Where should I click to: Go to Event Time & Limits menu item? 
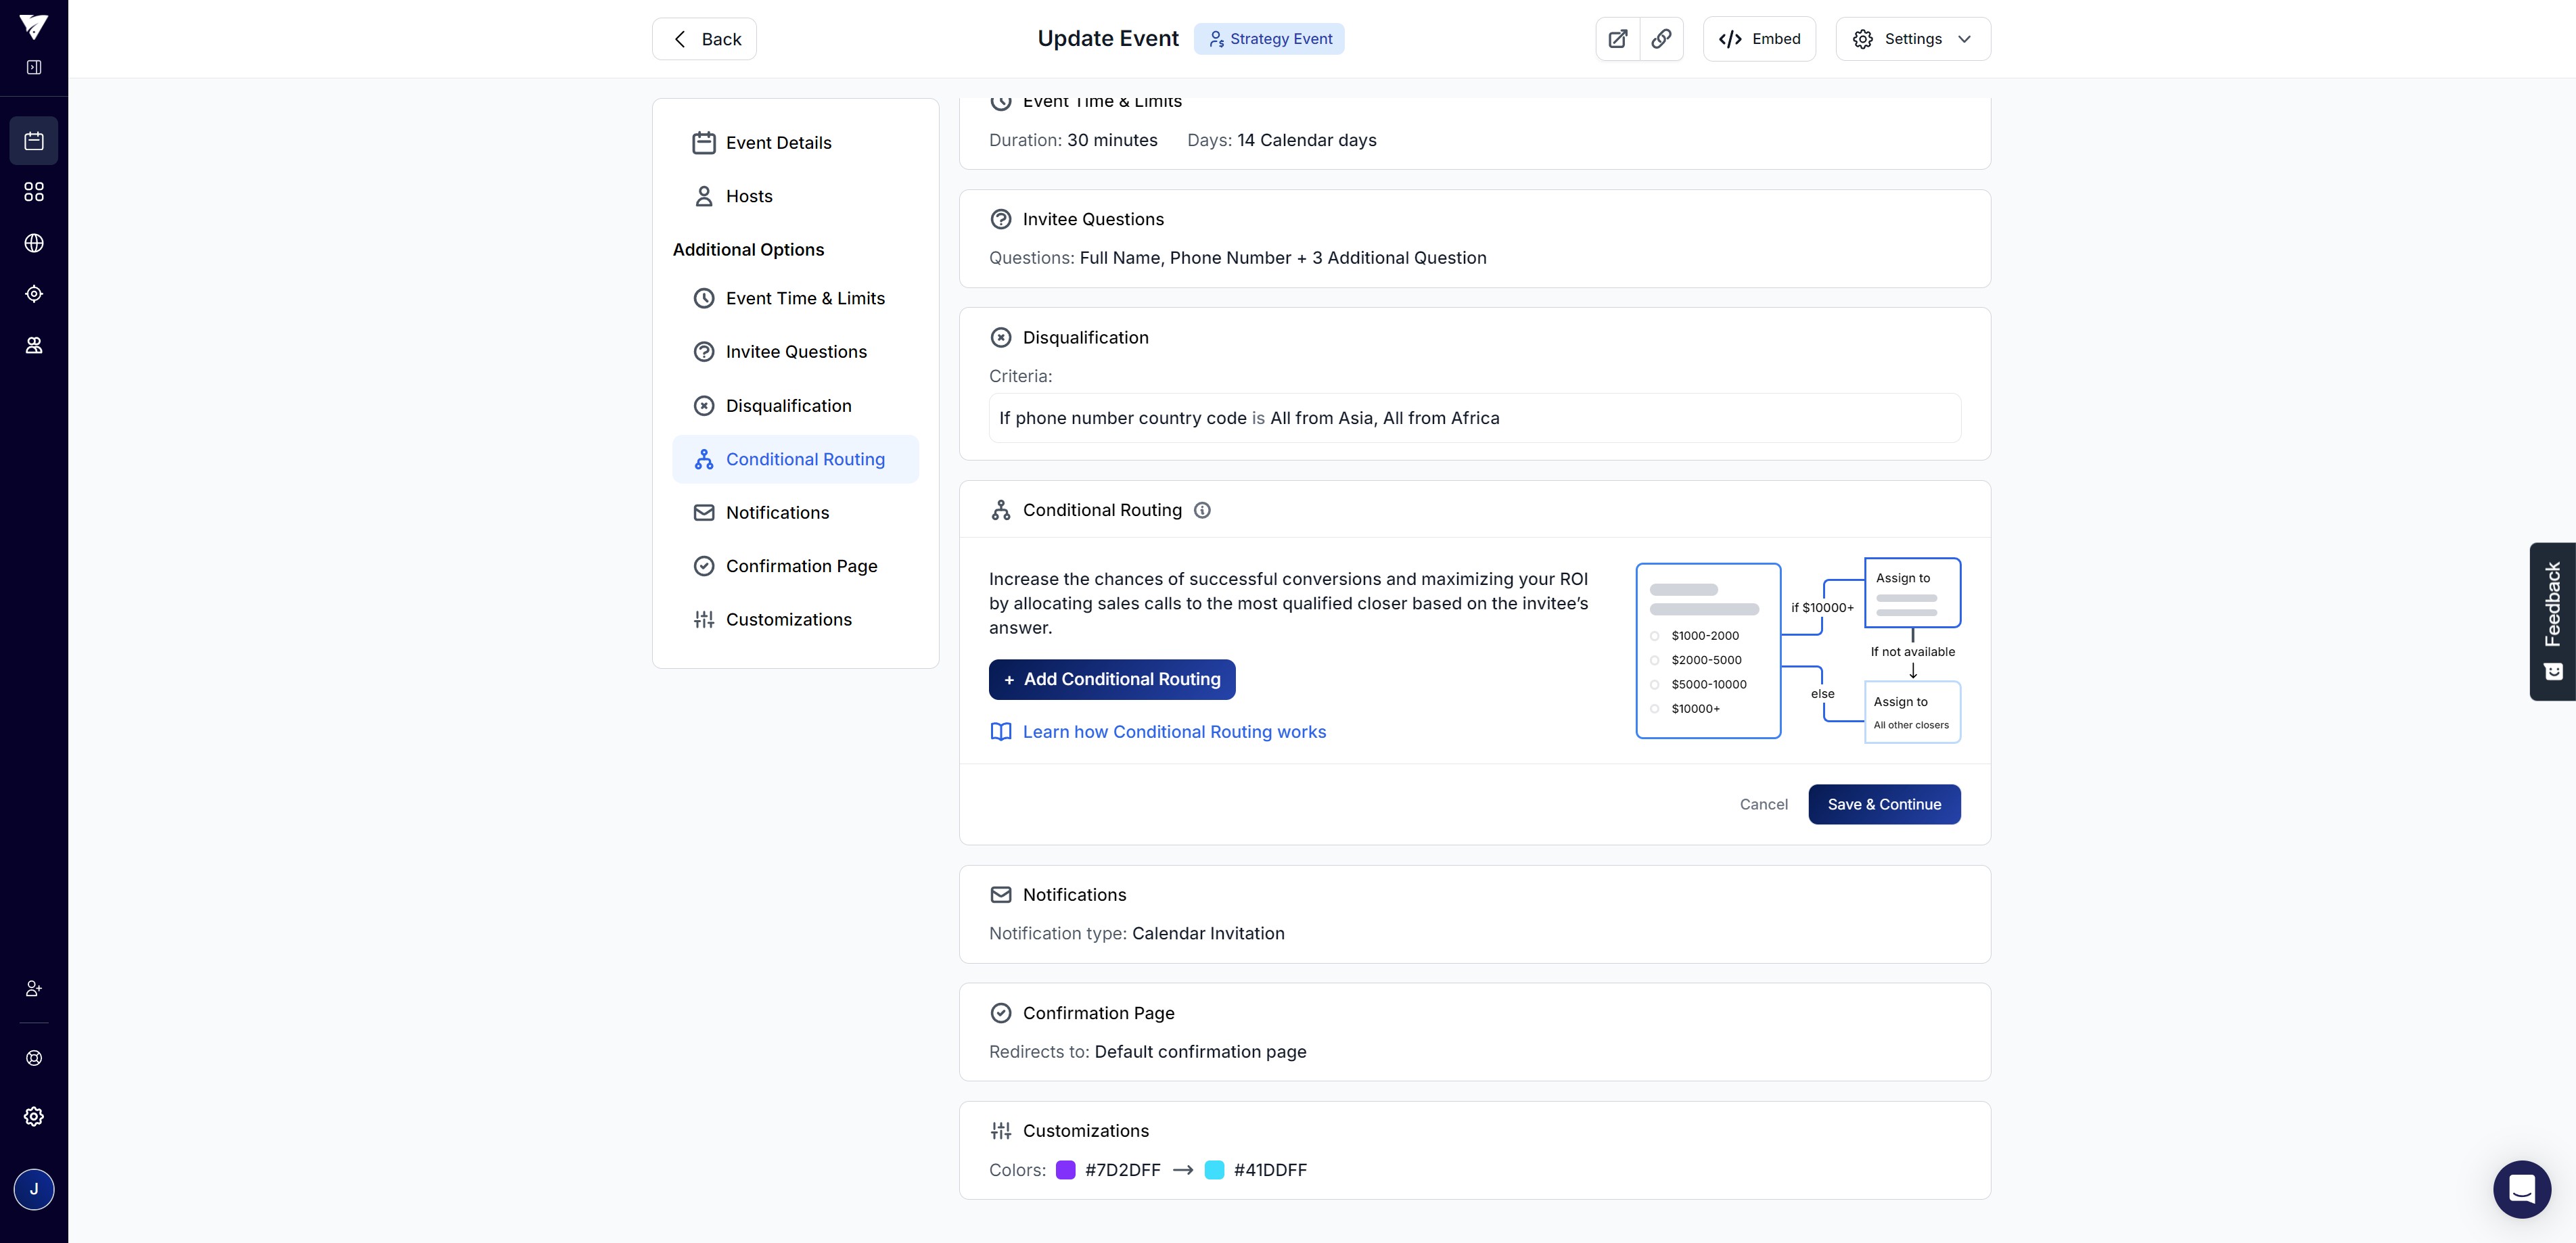[x=804, y=298]
